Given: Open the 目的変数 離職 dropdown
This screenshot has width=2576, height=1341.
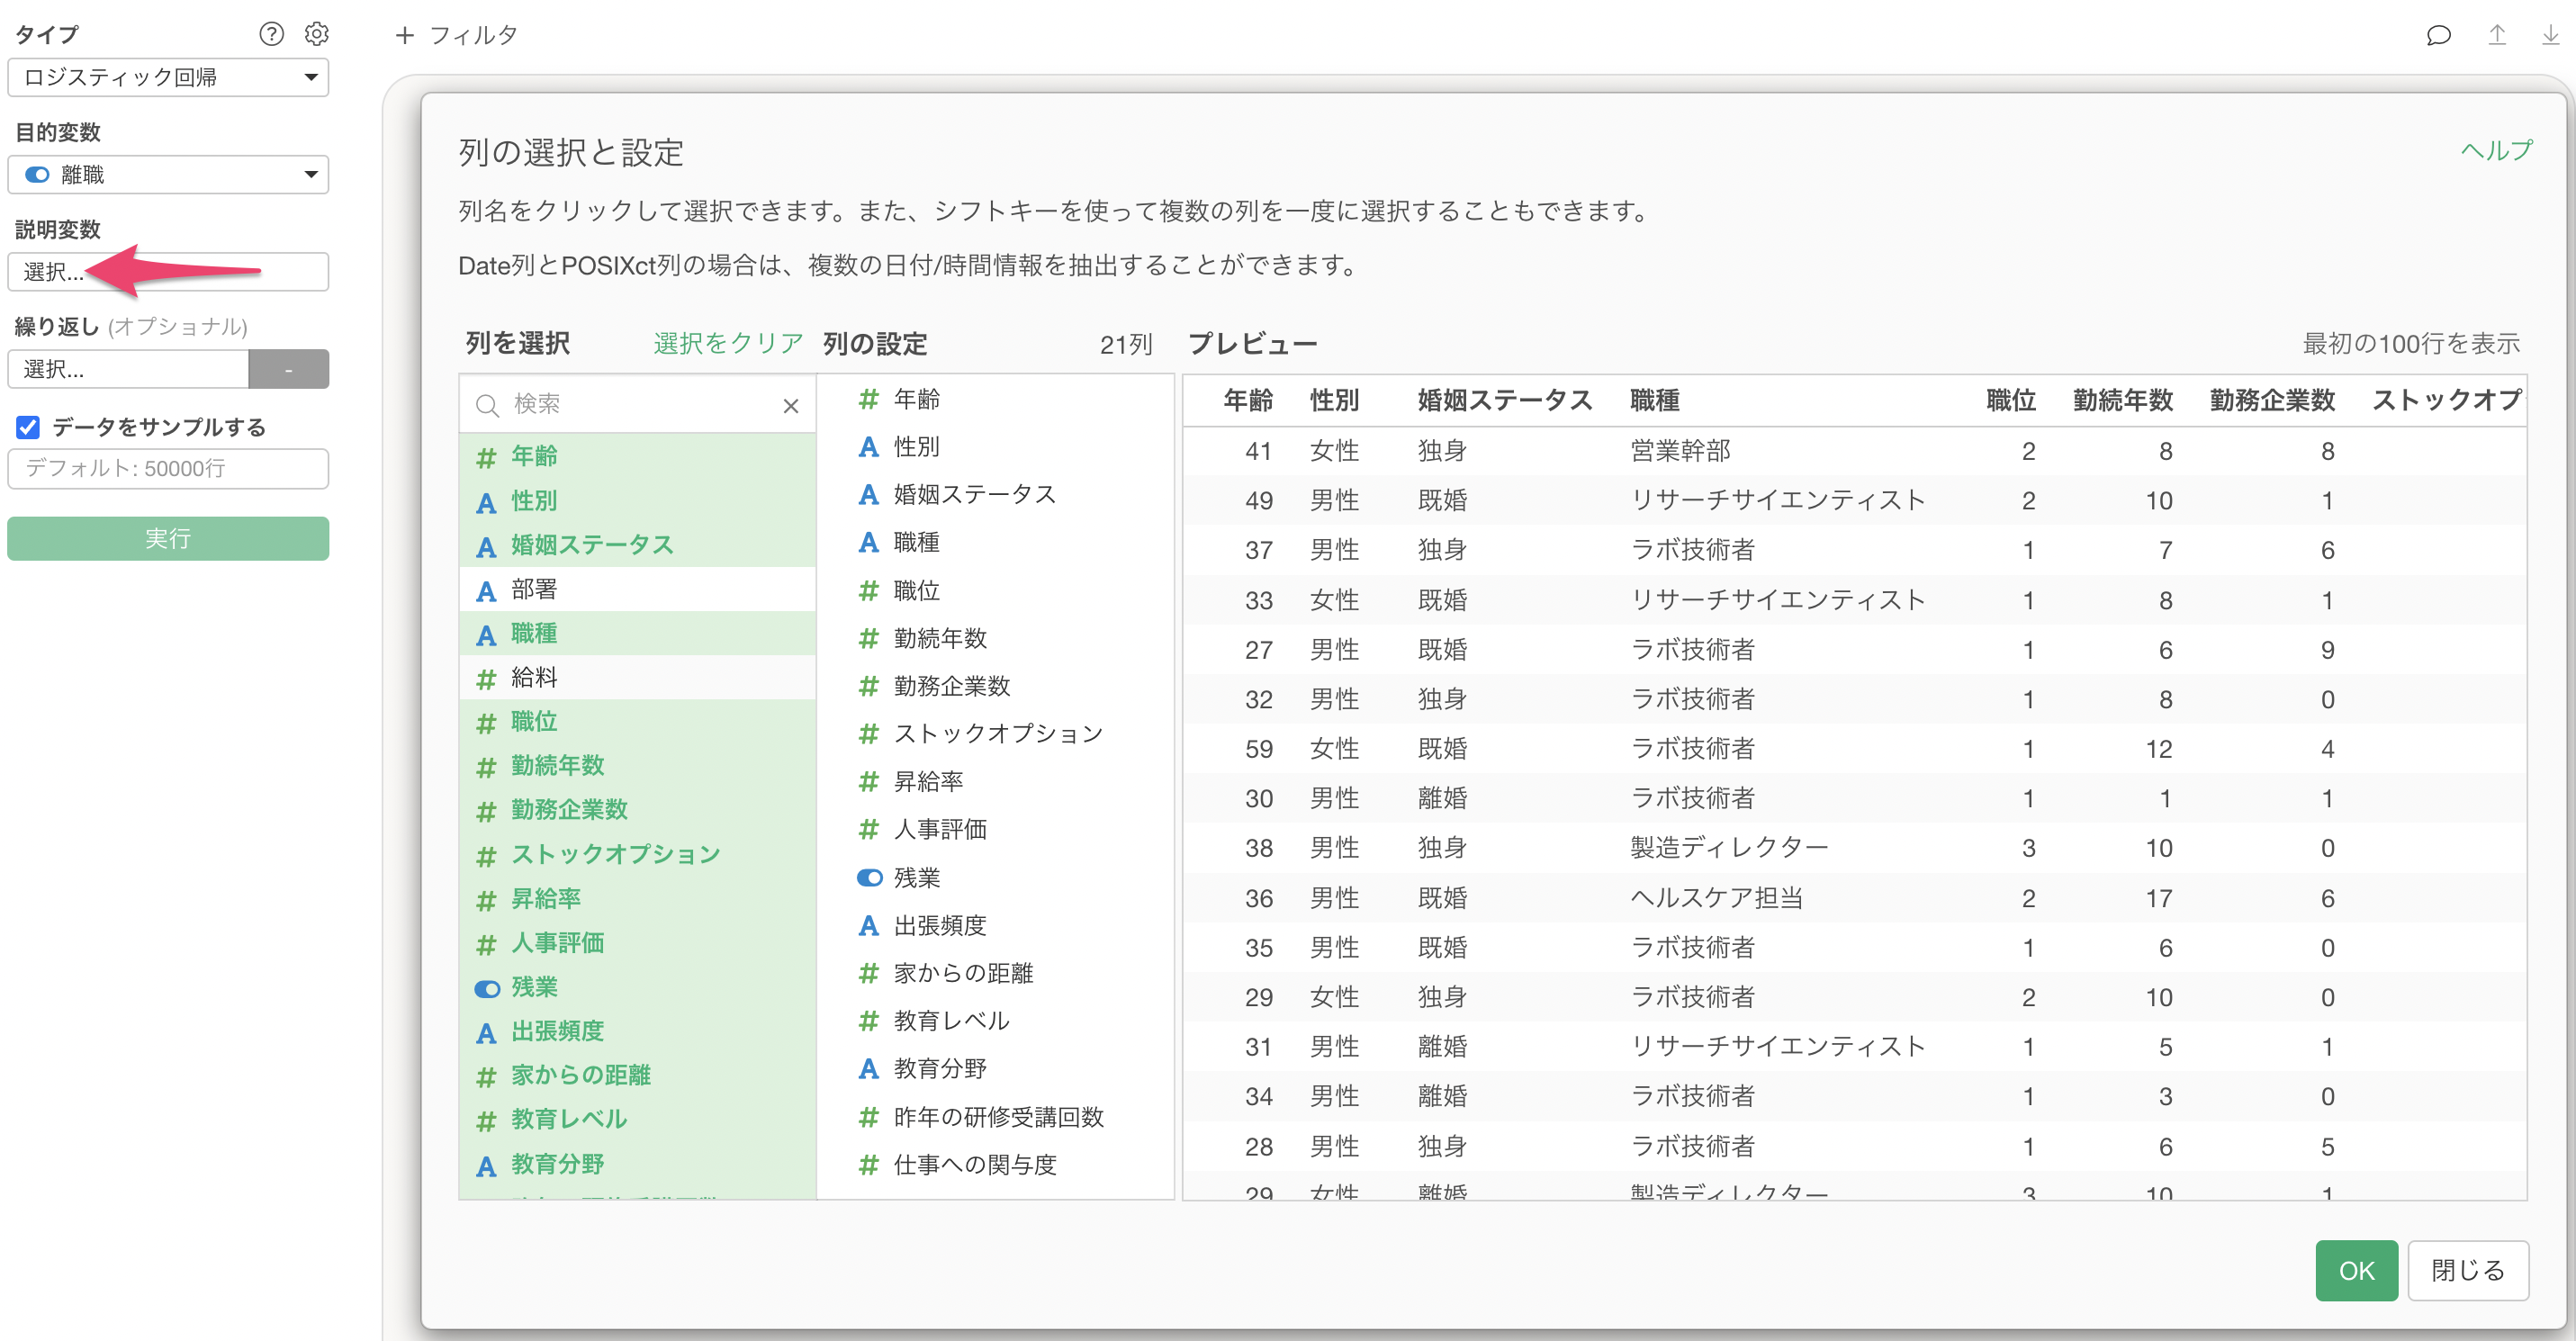Looking at the screenshot, I should 168,175.
